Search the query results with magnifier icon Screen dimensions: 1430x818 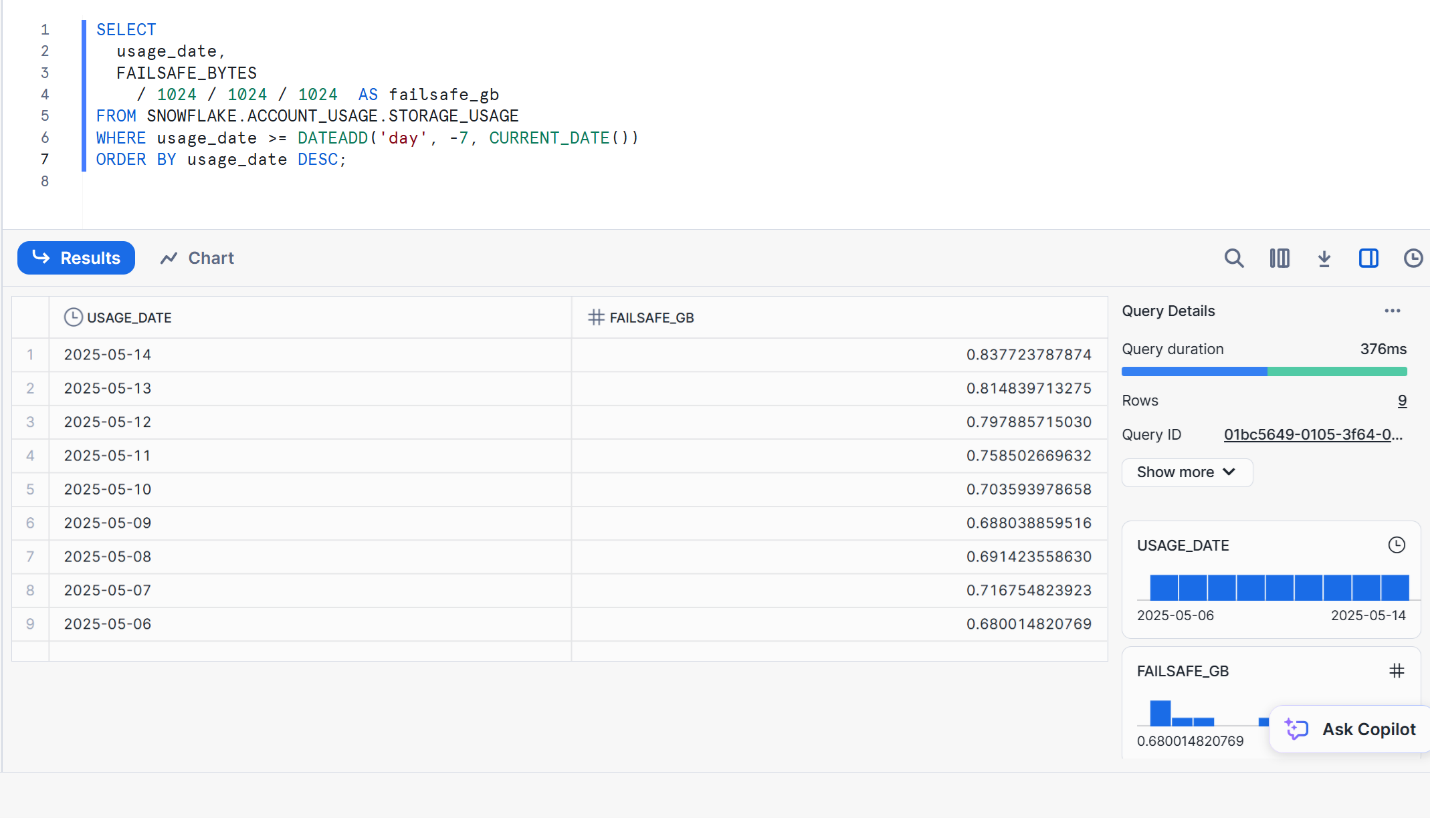pos(1234,258)
